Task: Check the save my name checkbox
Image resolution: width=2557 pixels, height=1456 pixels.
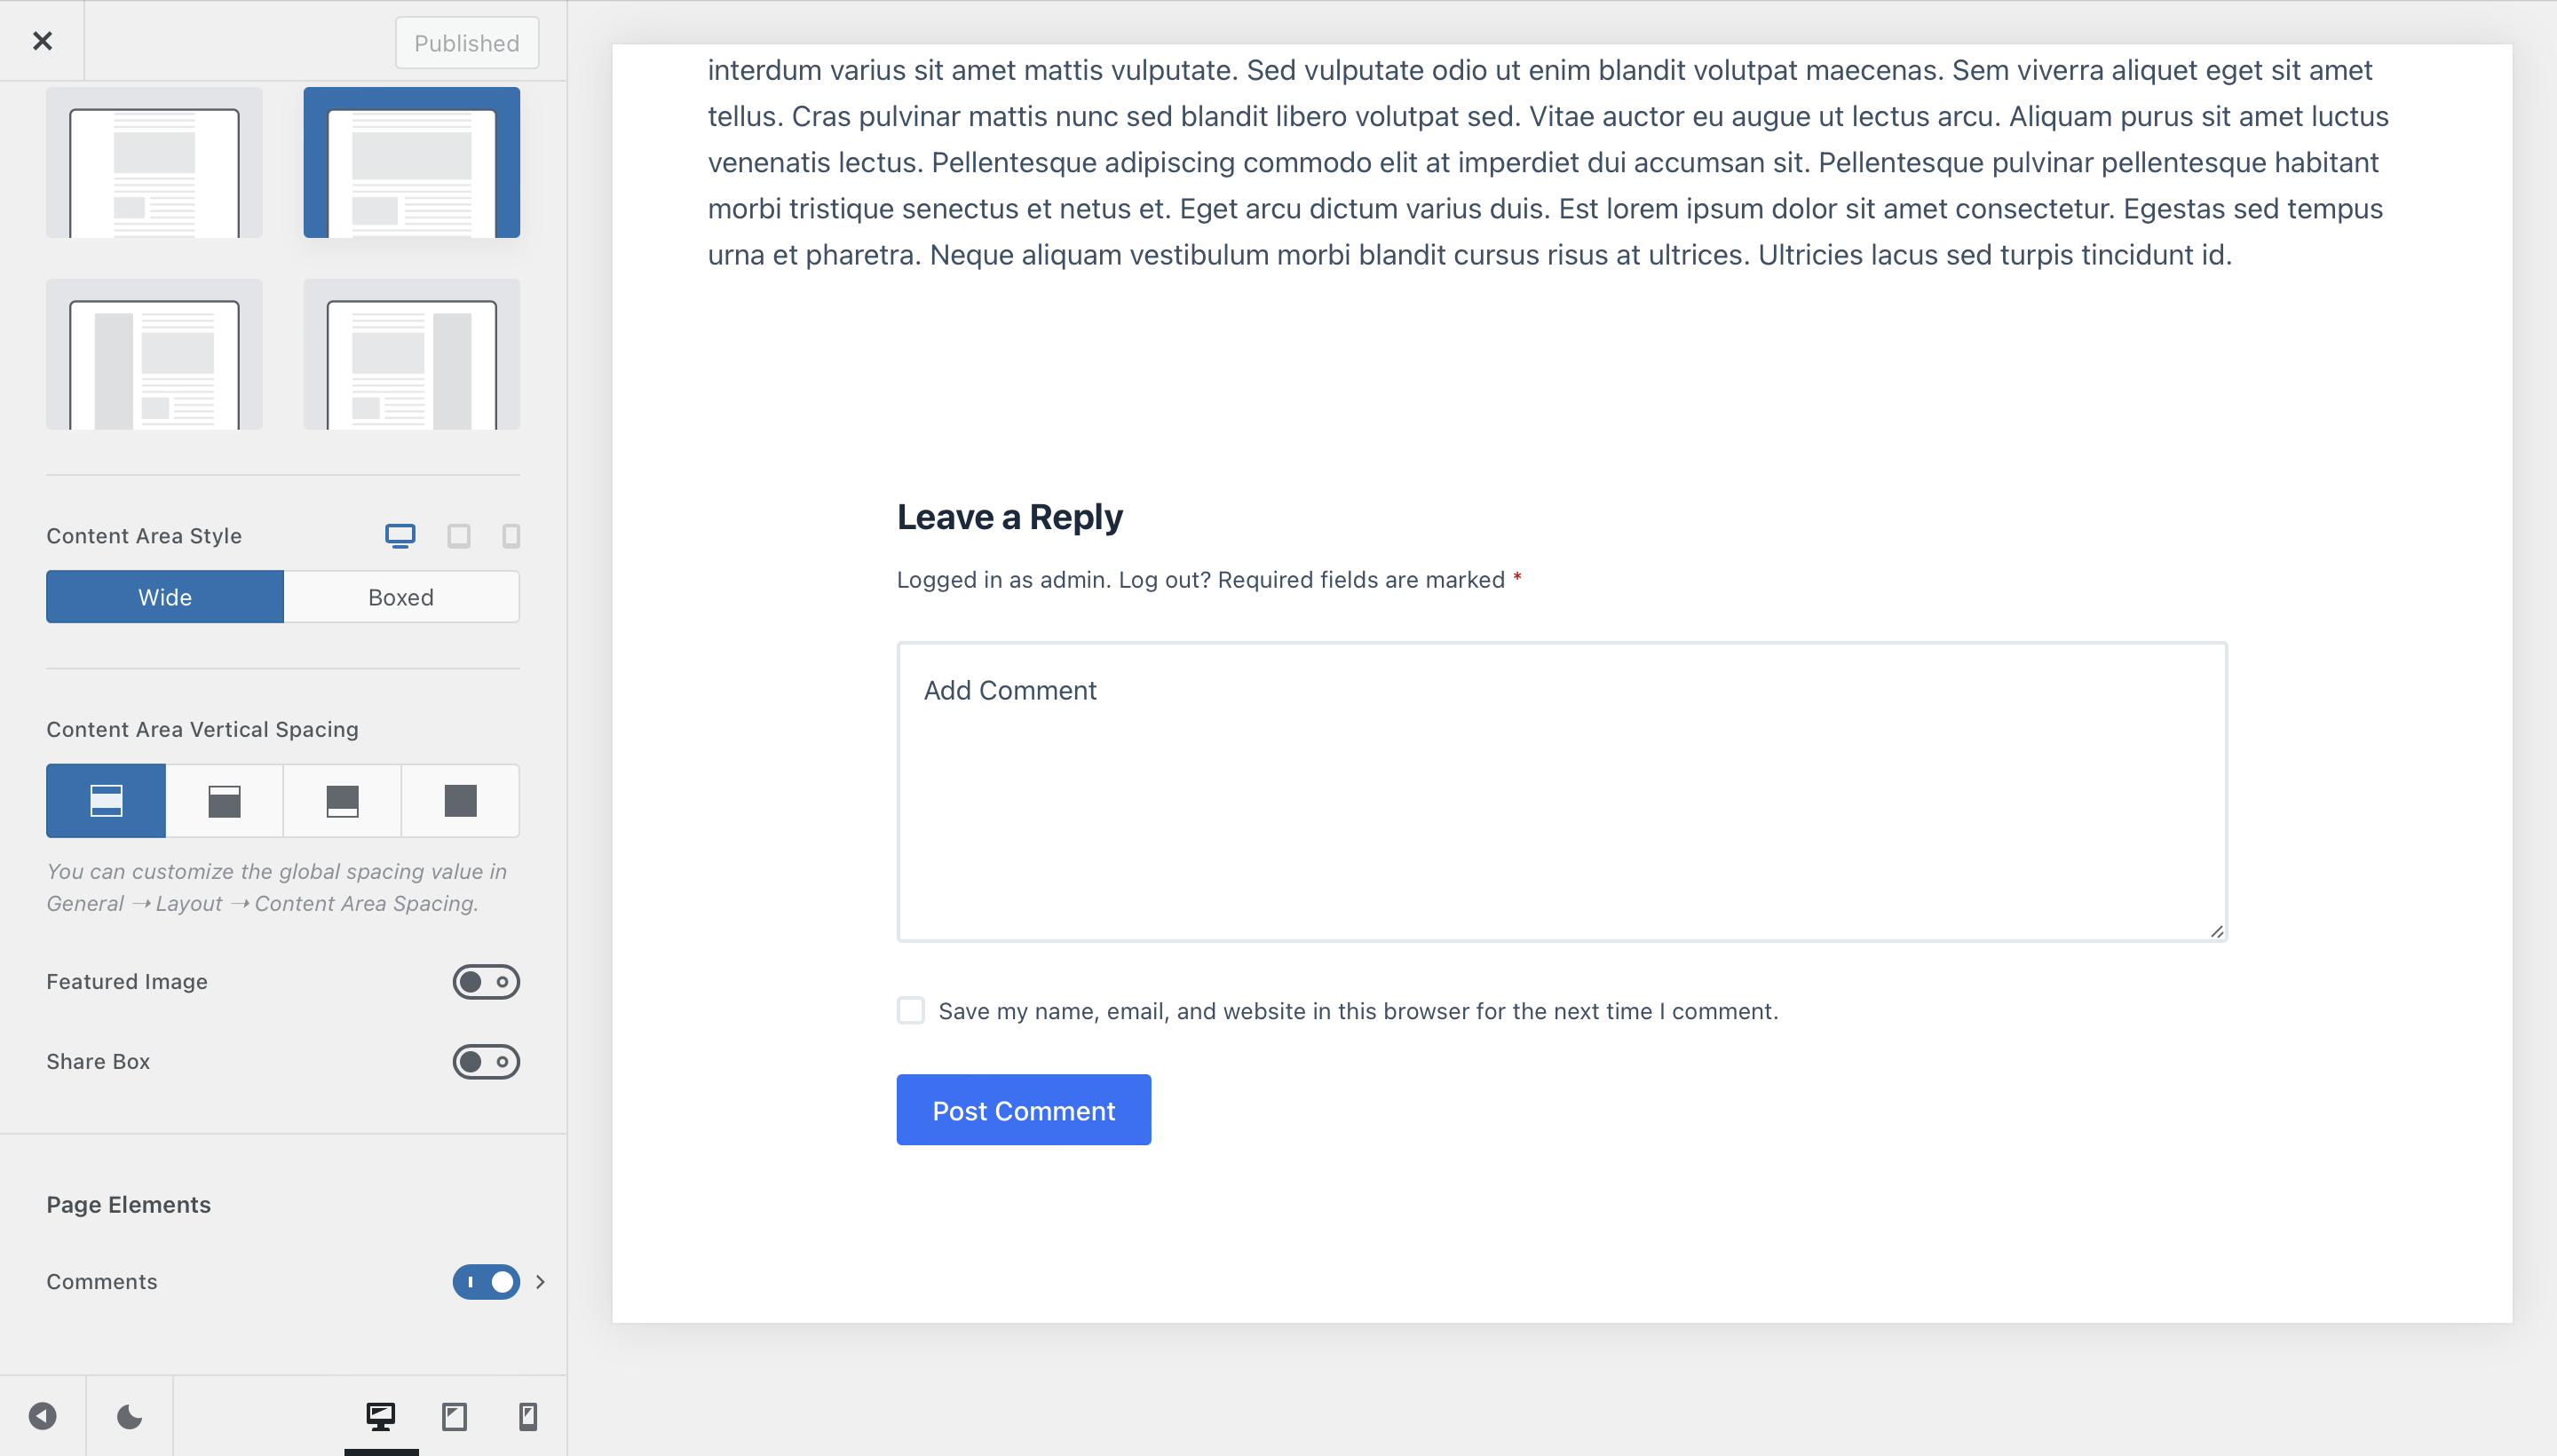Action: (x=912, y=1011)
